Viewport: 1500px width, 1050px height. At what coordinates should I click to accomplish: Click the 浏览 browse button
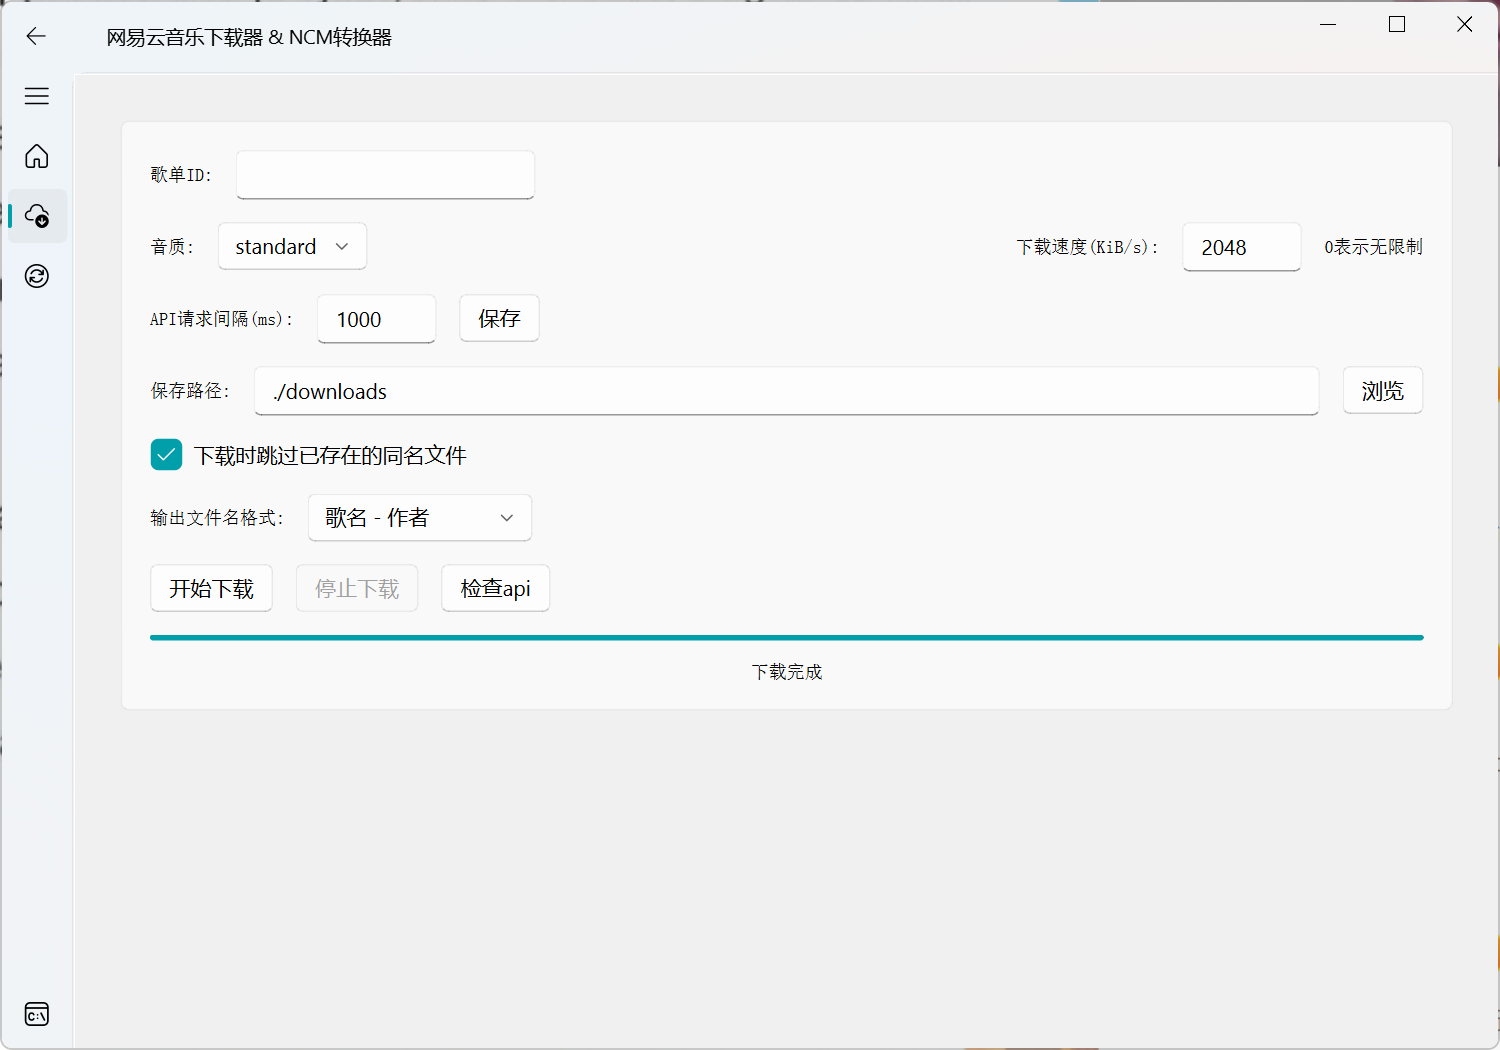(1382, 390)
